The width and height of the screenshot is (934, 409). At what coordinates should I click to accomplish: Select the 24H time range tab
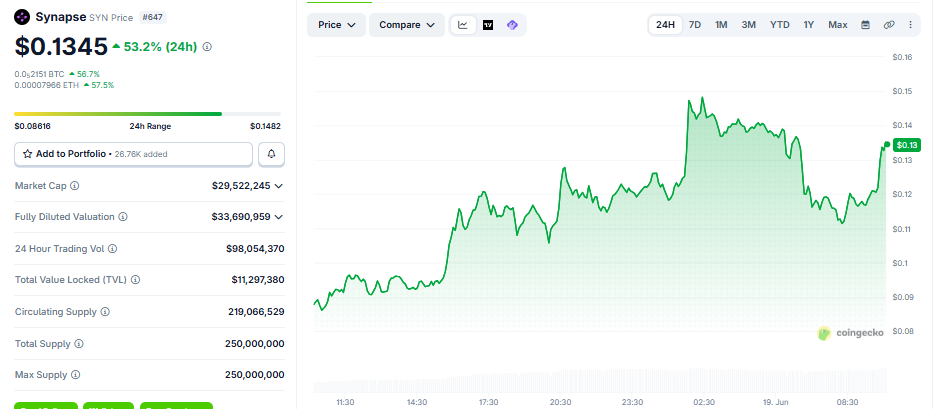click(665, 25)
